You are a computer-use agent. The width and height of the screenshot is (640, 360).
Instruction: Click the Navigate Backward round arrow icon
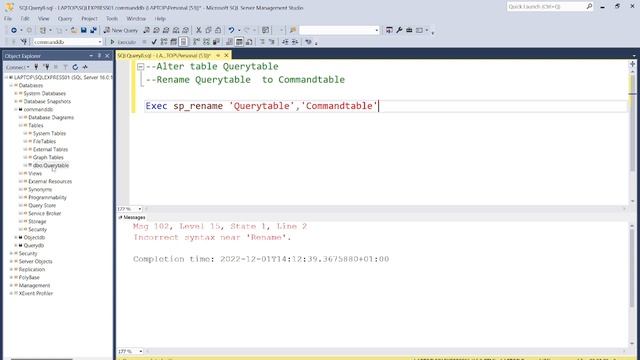[14, 30]
